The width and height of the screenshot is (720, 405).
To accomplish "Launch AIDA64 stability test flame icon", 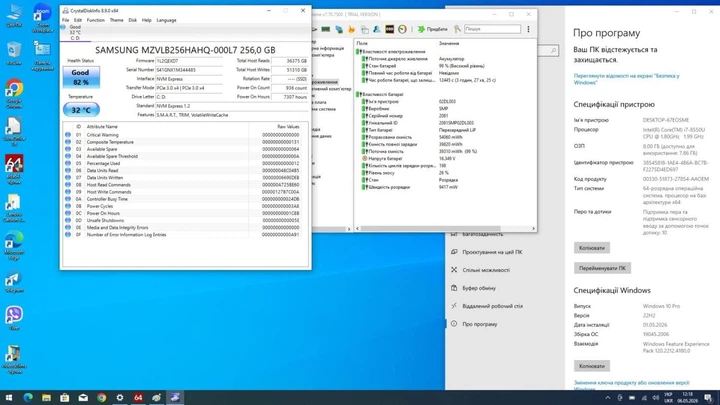I will [x=352, y=29].
